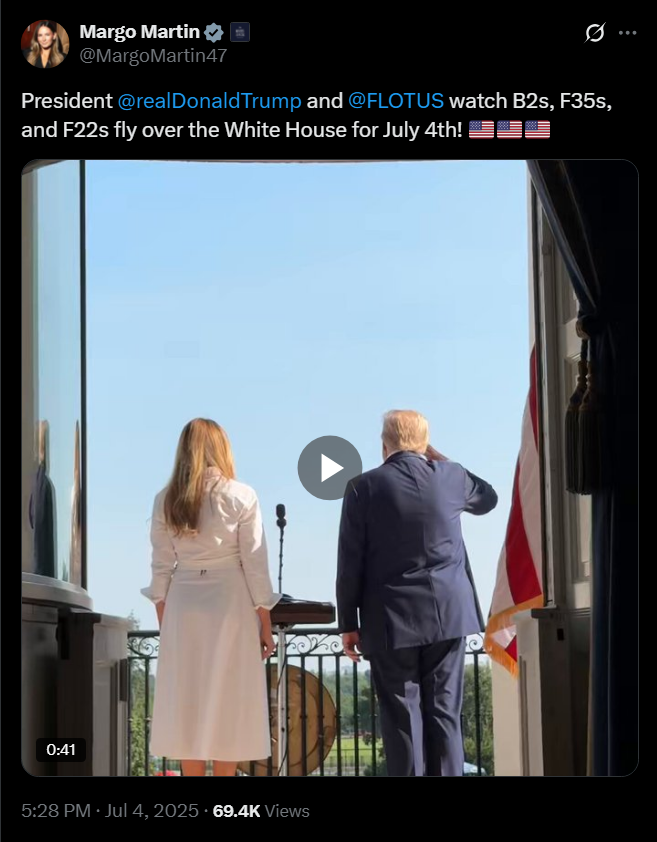657x842 pixels.
Task: Click the Jul 4, 2025 date
Action: click(151, 811)
